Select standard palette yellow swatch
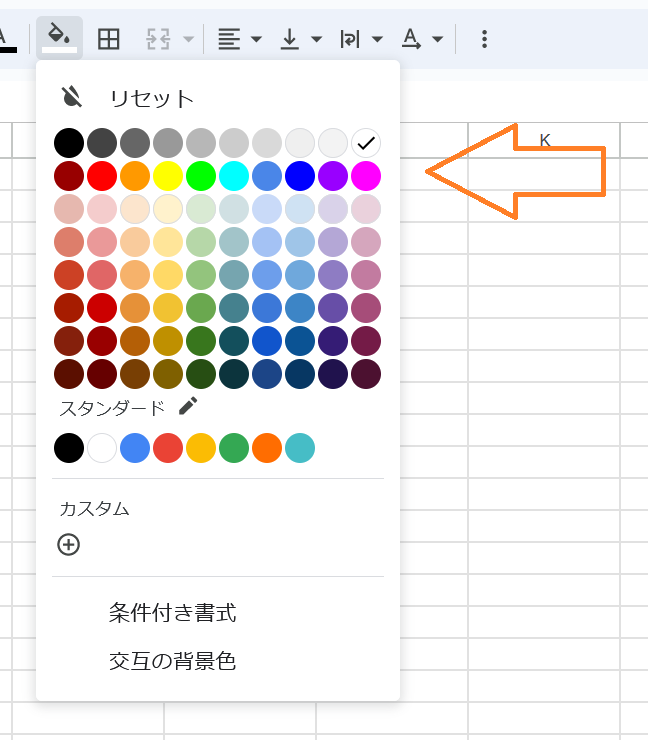This screenshot has width=648, height=740. coord(201,448)
